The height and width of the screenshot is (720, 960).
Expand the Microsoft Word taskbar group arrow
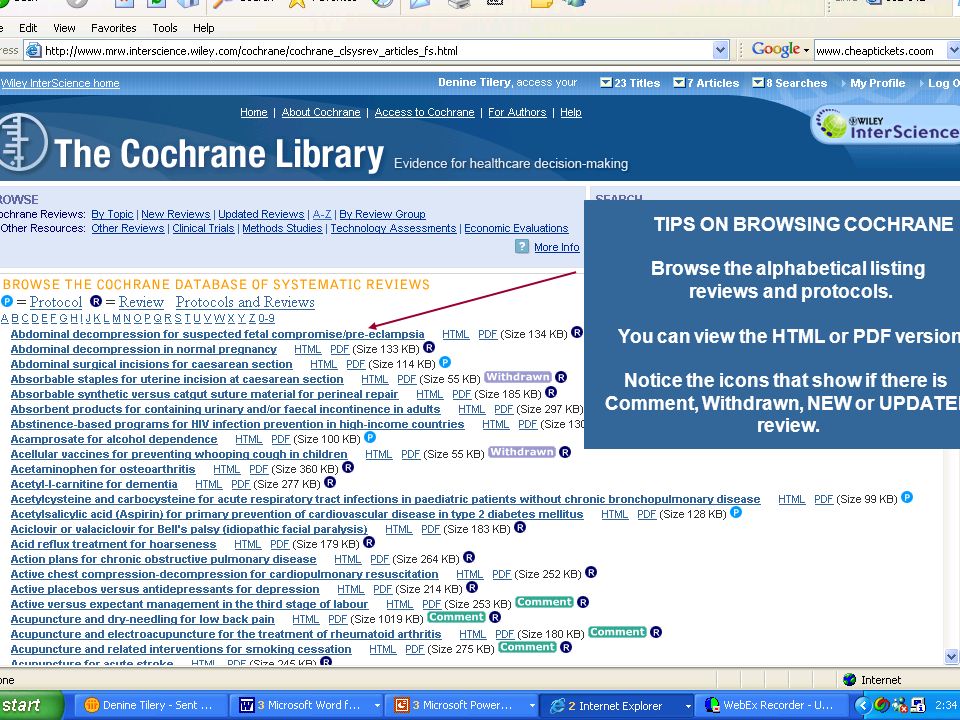coord(377,705)
